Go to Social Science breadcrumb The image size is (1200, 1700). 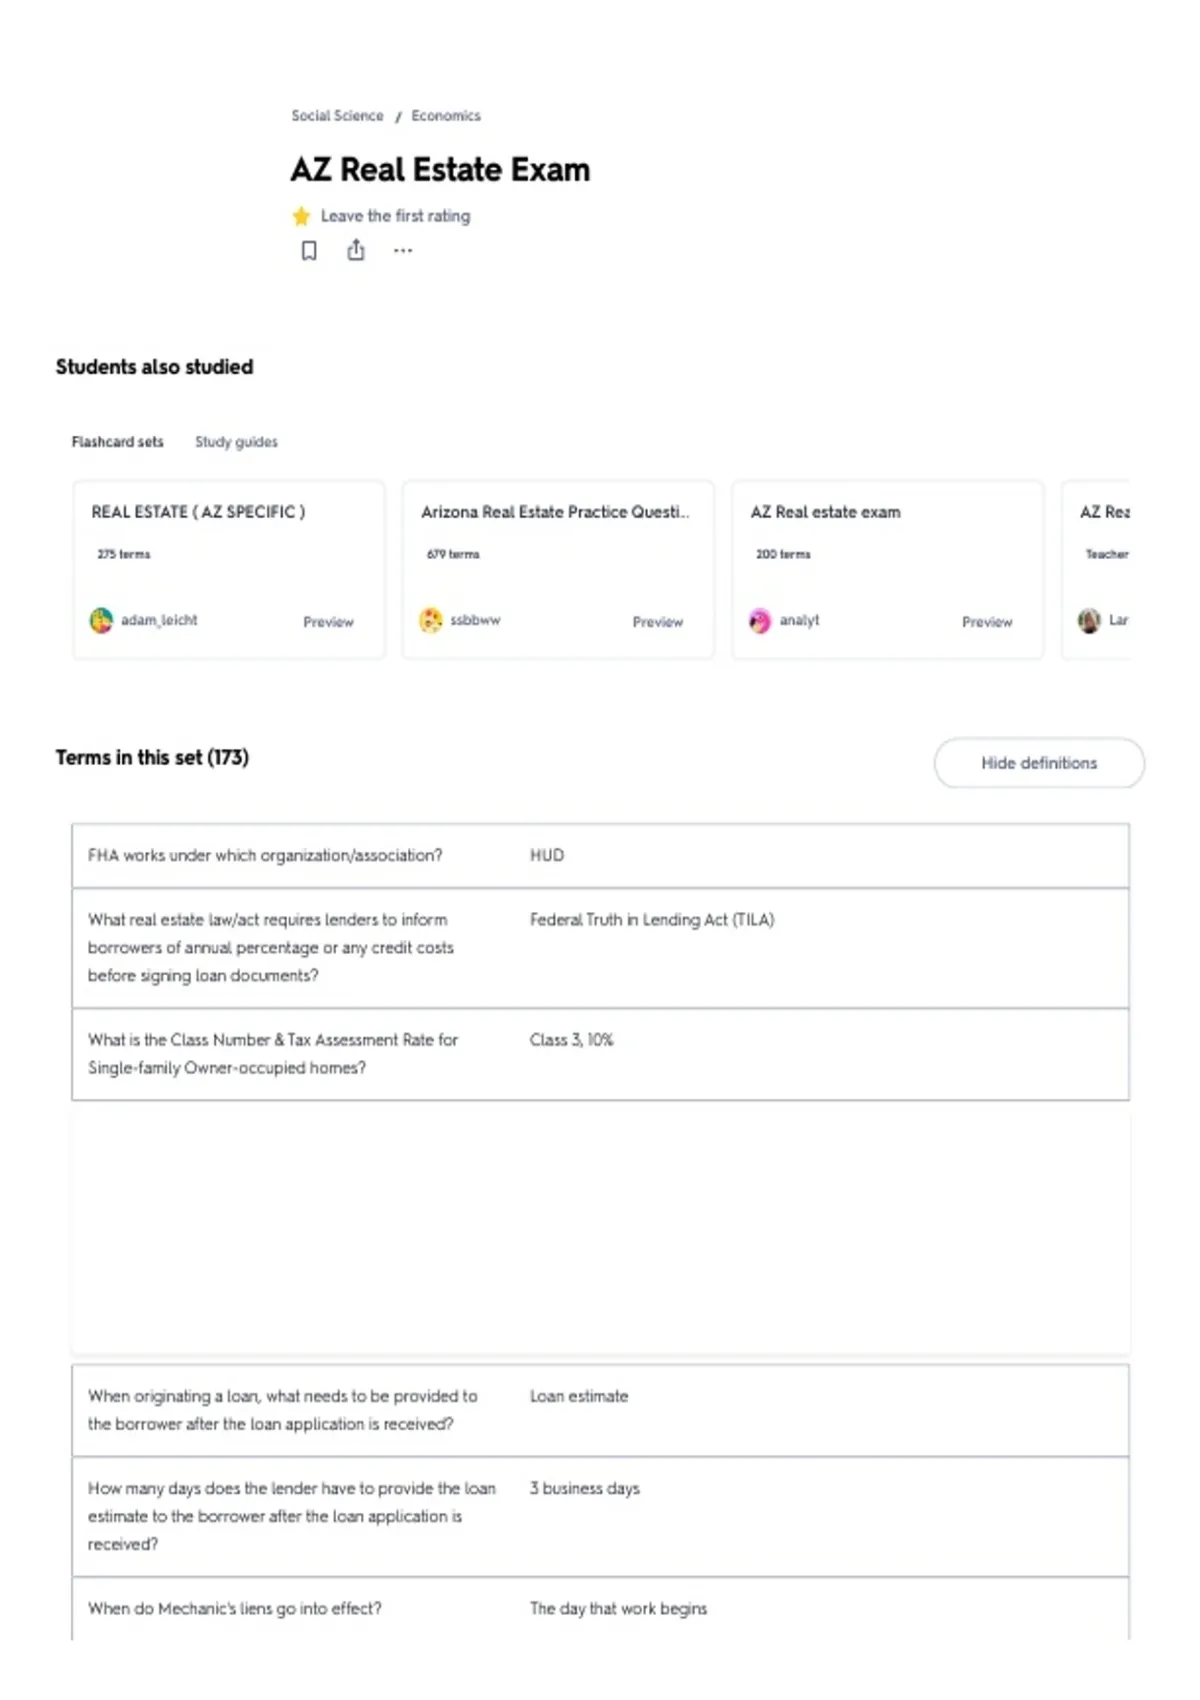click(x=337, y=116)
